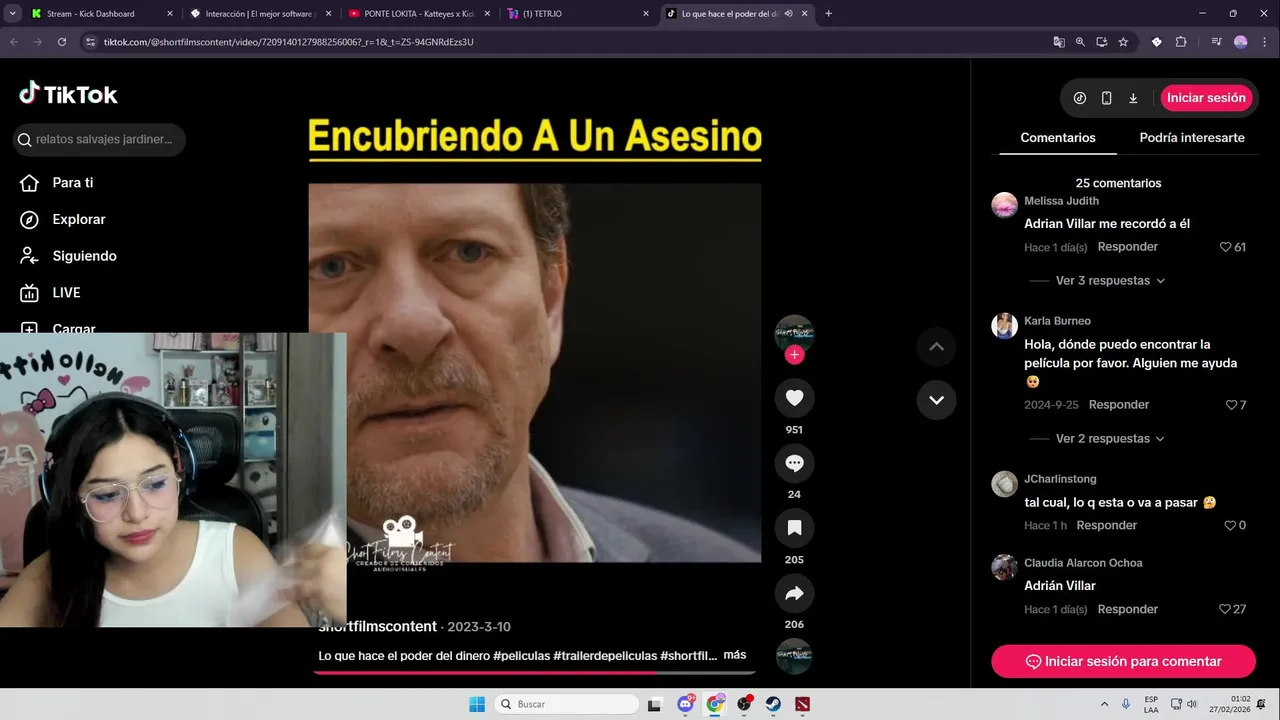
Task: Focus the TikTok search field
Action: [x=99, y=139]
